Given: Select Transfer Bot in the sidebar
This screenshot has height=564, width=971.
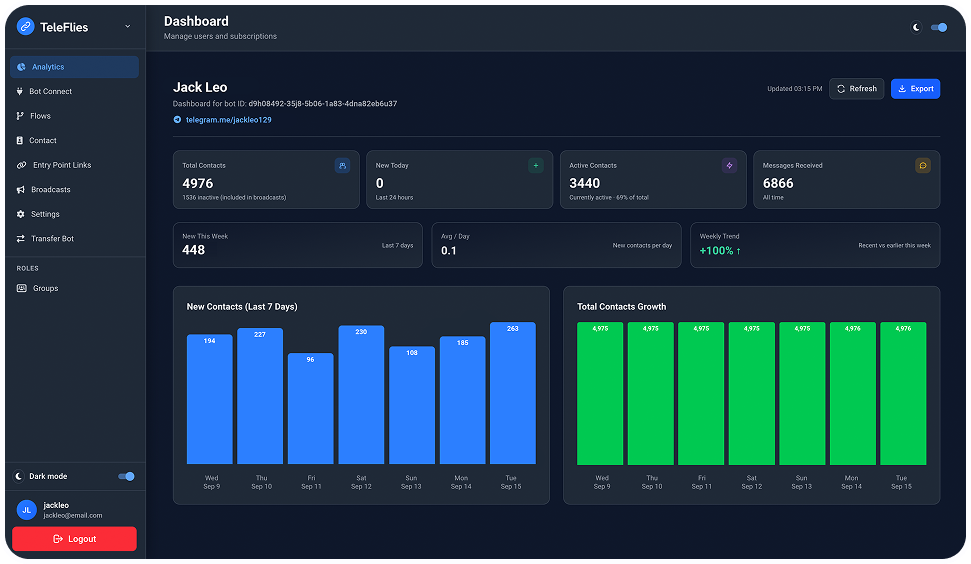Looking at the screenshot, I should [74, 239].
